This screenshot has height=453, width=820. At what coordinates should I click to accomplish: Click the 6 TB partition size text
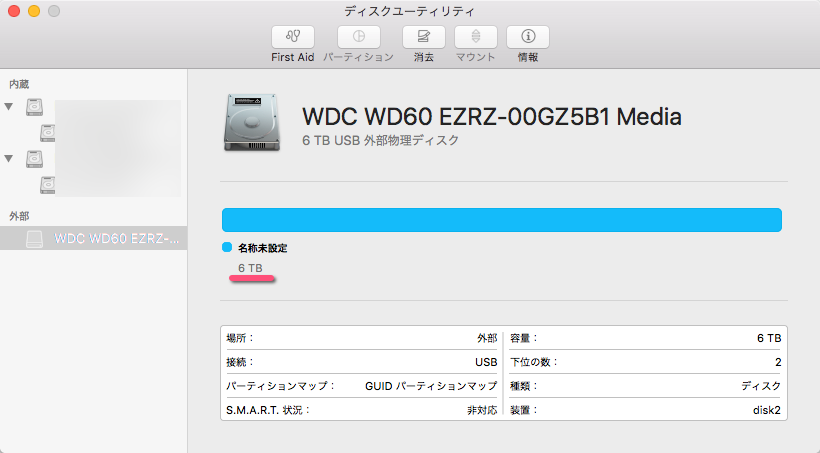click(250, 268)
